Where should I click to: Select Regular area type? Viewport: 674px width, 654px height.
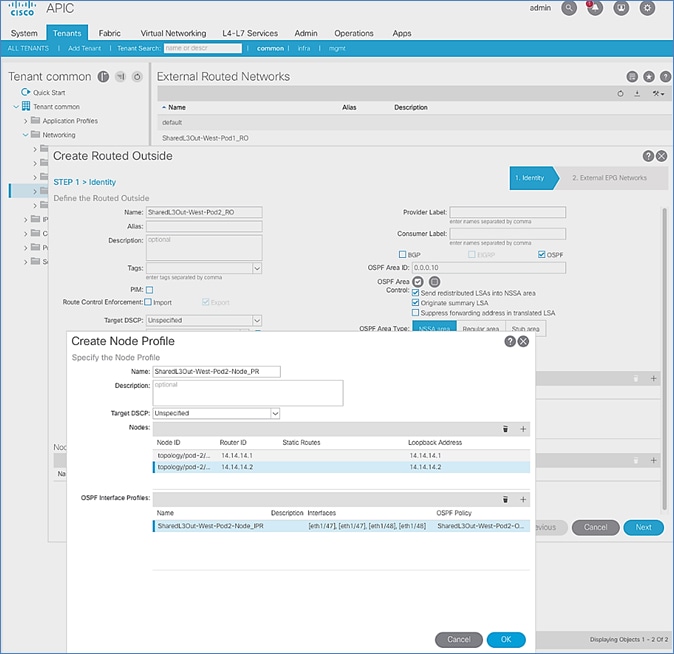pyautogui.click(x=481, y=329)
